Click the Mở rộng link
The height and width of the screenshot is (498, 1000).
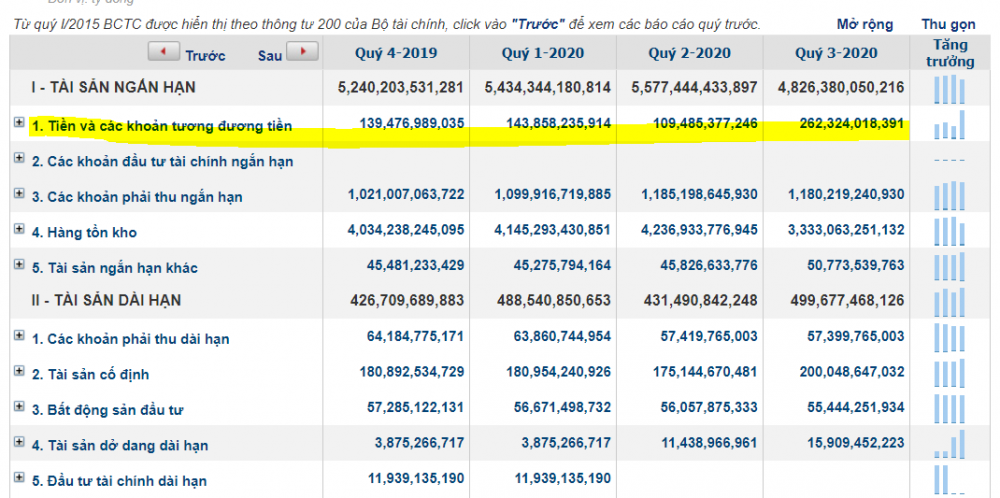click(865, 25)
